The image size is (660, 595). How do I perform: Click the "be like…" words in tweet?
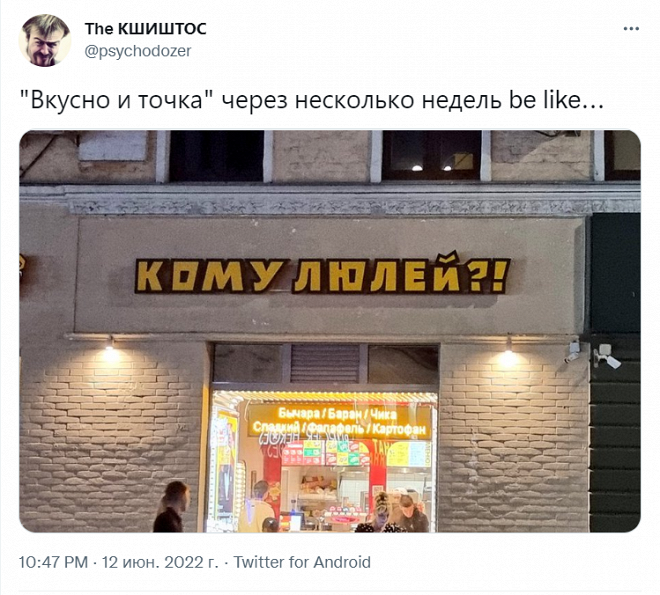click(x=556, y=100)
